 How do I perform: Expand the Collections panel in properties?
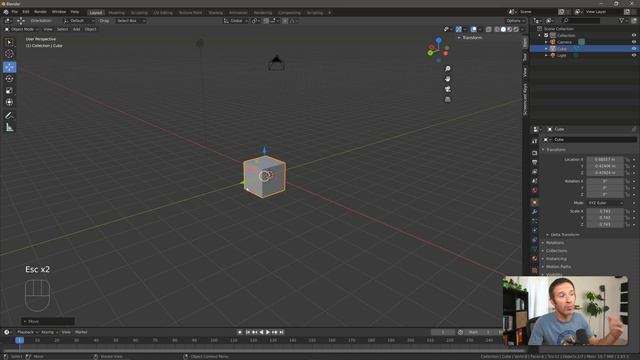click(556, 251)
